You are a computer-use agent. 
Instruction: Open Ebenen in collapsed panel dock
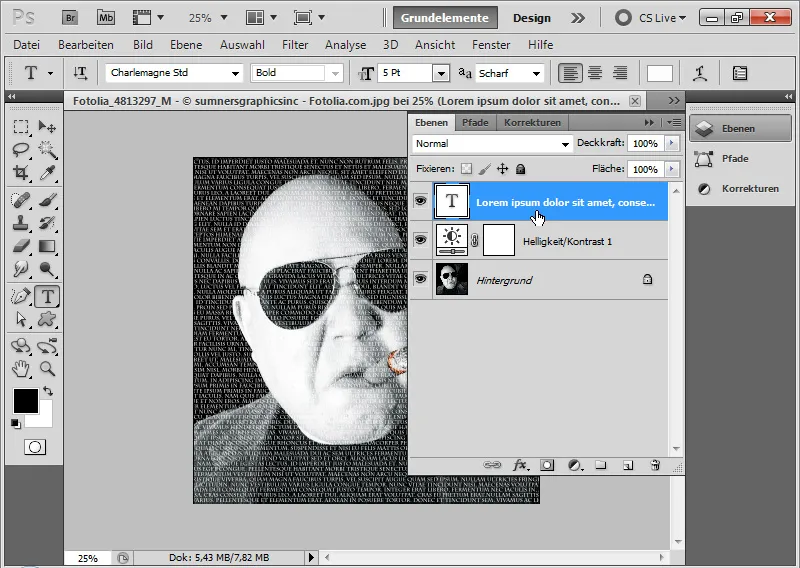coord(739,129)
